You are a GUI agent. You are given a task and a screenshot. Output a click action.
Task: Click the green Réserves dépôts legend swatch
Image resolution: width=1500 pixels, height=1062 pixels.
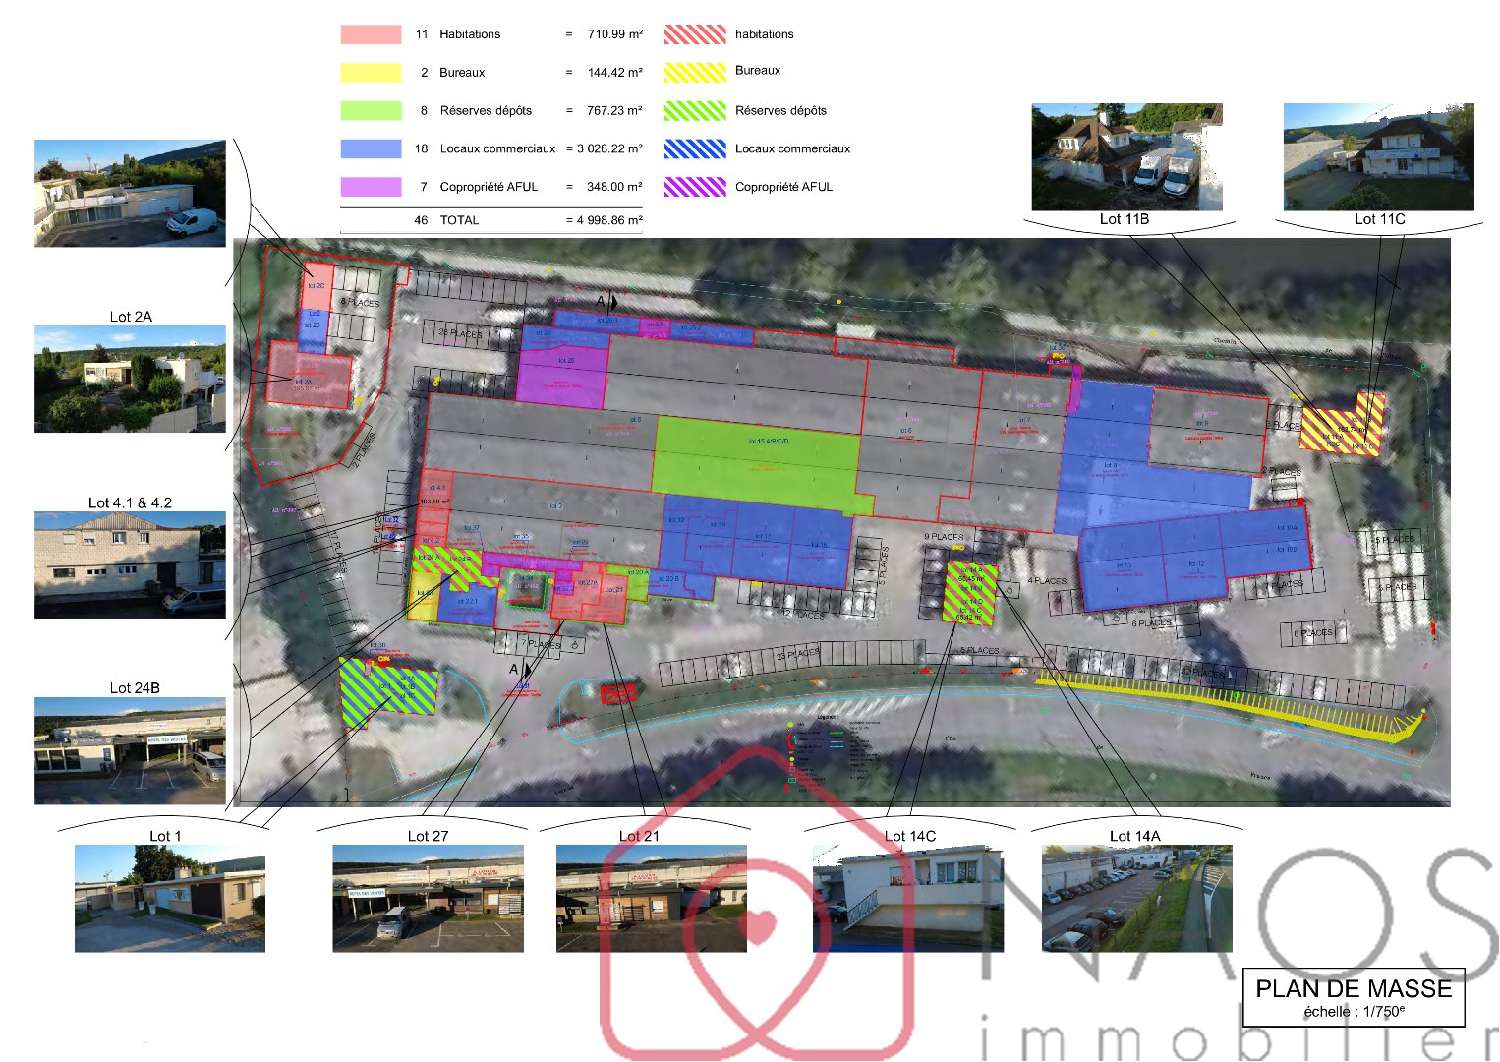pos(370,110)
